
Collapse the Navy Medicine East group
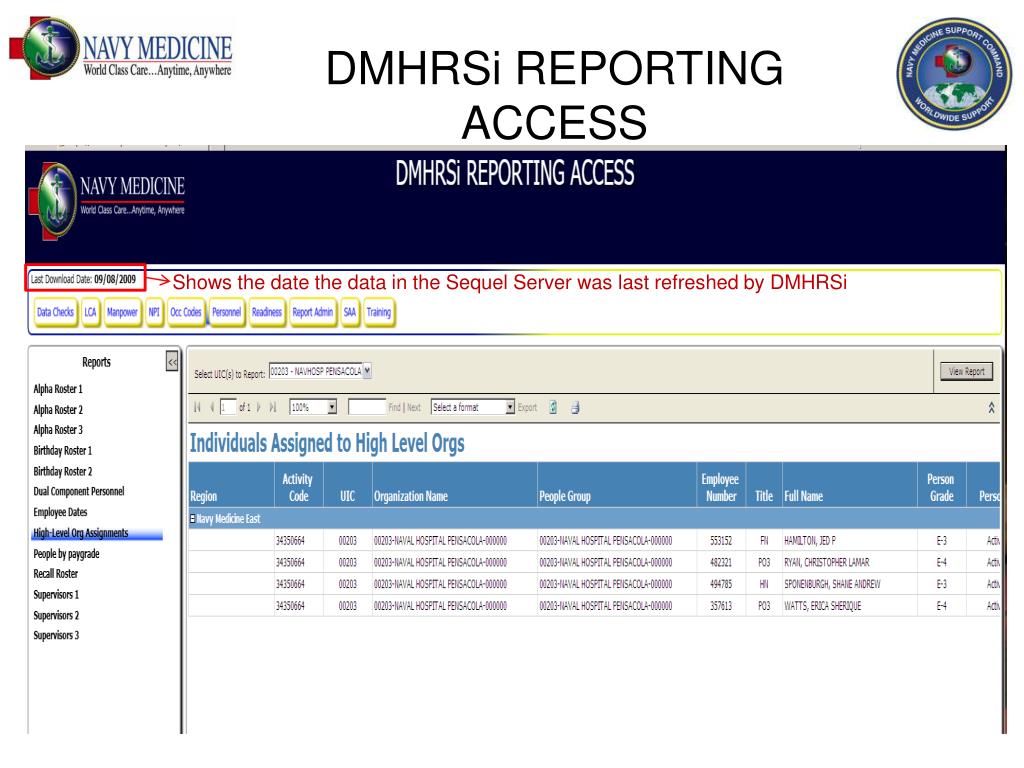click(x=193, y=519)
